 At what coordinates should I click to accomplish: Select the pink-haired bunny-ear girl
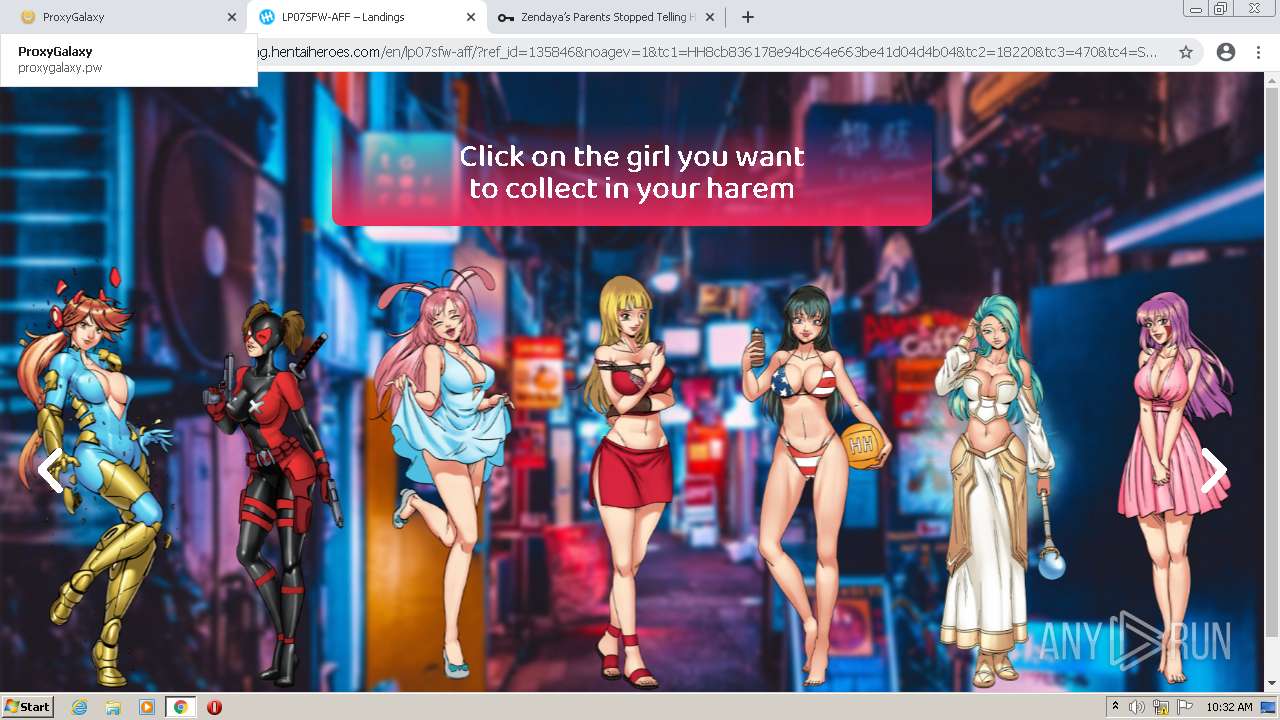click(445, 470)
